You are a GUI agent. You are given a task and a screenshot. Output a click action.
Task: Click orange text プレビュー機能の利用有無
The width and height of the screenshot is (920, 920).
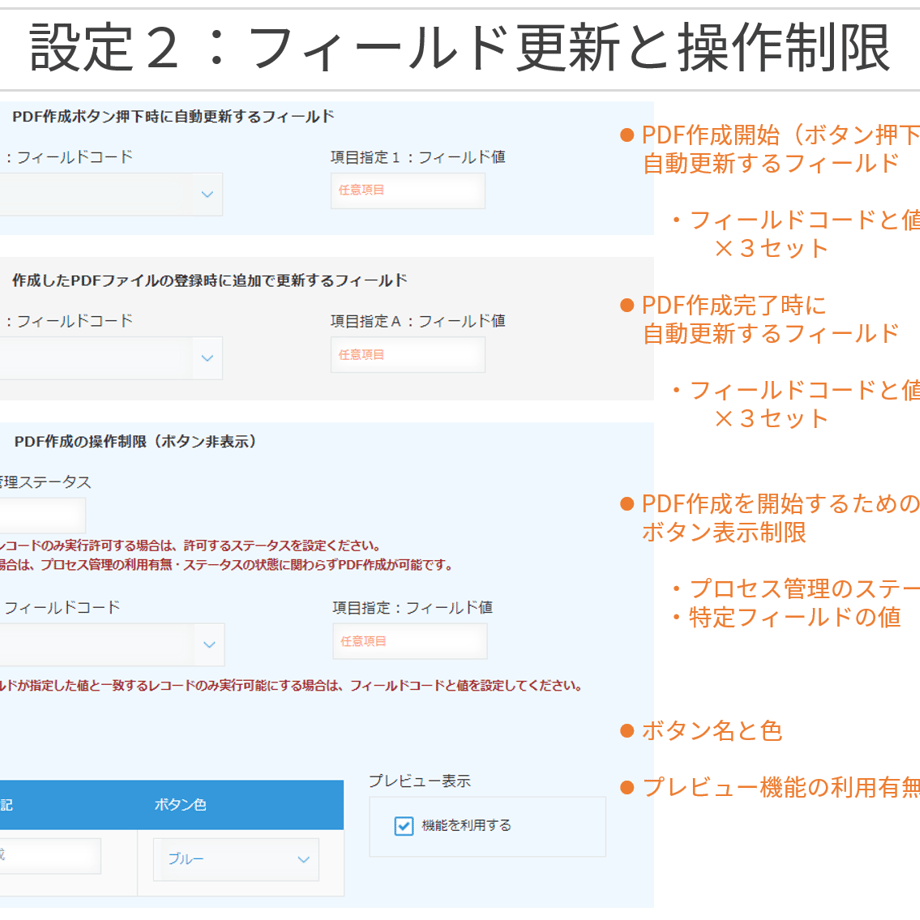click(780, 787)
